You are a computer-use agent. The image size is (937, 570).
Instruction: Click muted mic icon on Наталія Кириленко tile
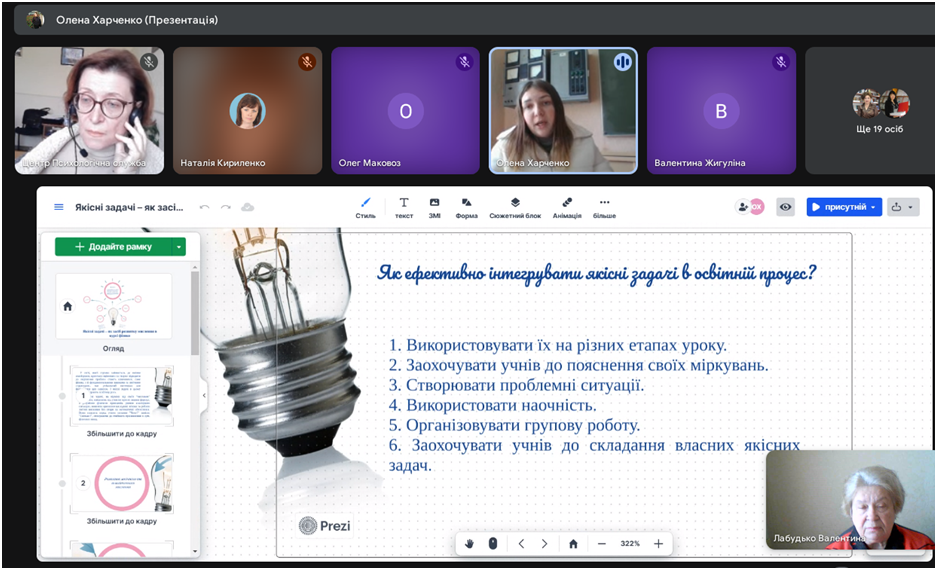(307, 62)
